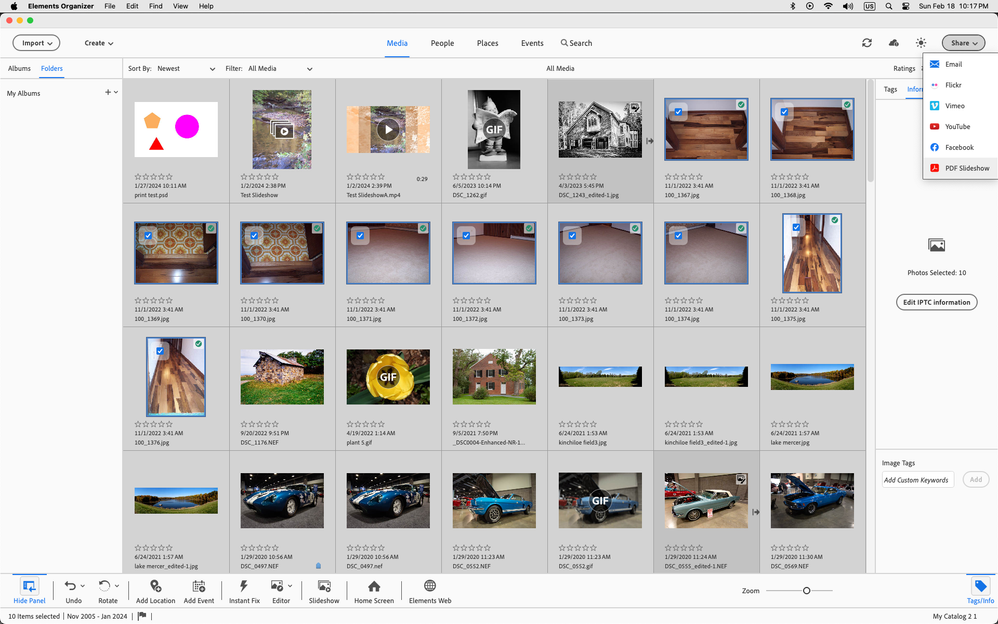Open Wi-Fi menu bar icon
998x624 pixels.
coord(827,6)
